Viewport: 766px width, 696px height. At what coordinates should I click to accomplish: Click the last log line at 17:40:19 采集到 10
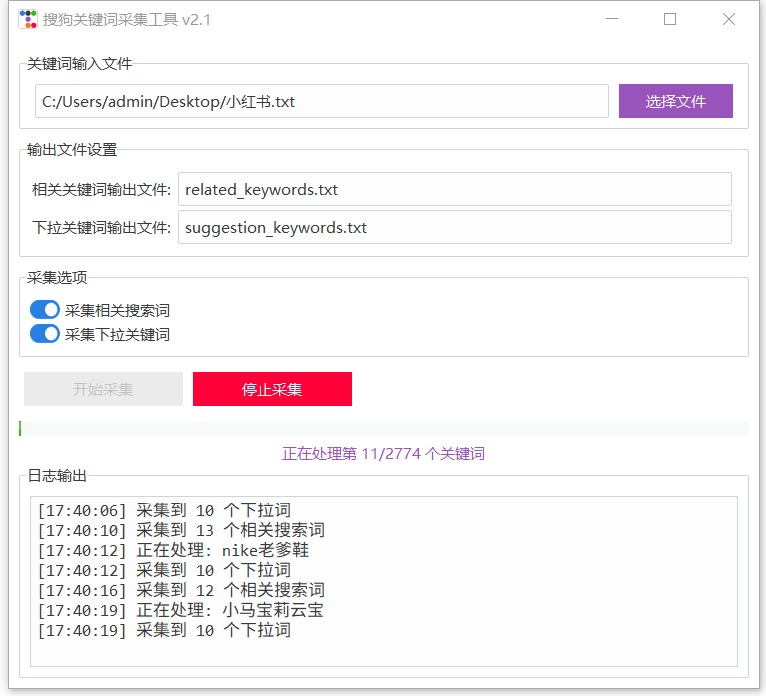click(165, 631)
